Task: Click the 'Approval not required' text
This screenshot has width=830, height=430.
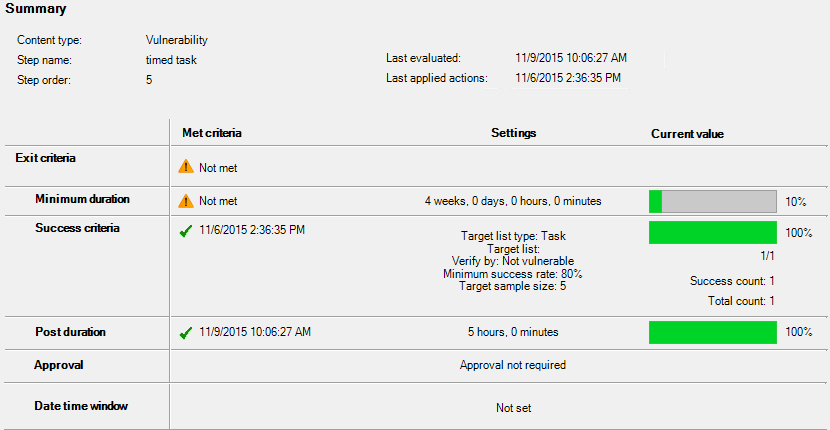Action: click(x=513, y=365)
